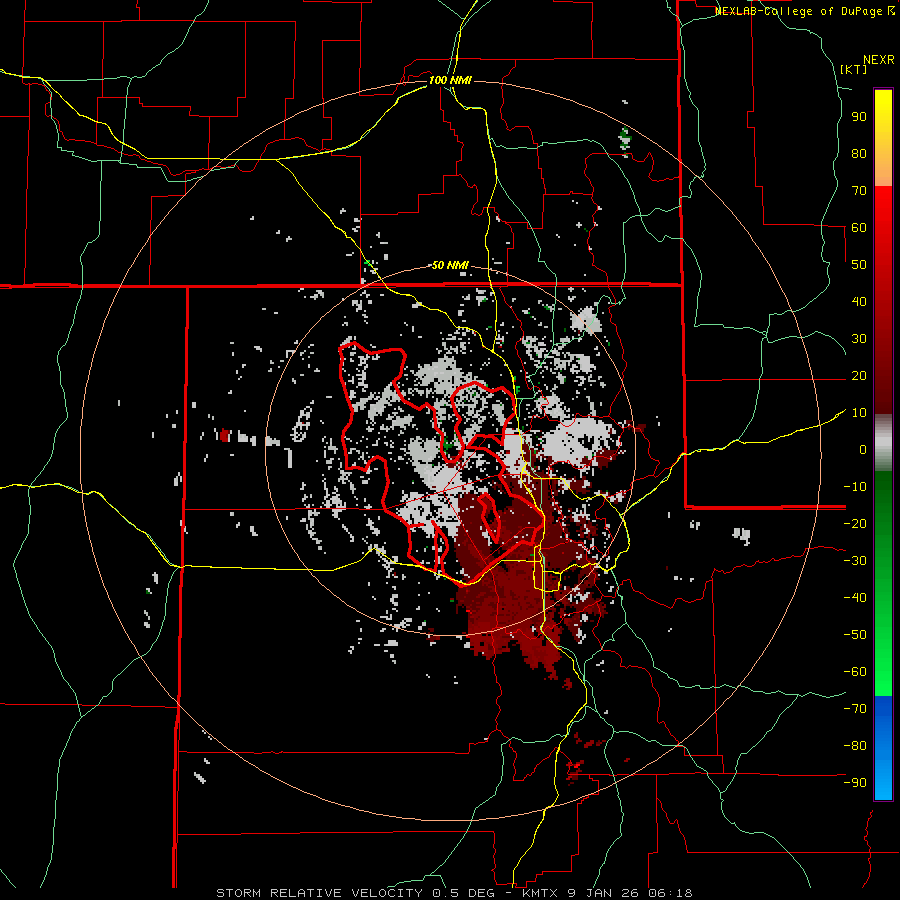Click the -90 value on the velocity scale

tap(855, 783)
